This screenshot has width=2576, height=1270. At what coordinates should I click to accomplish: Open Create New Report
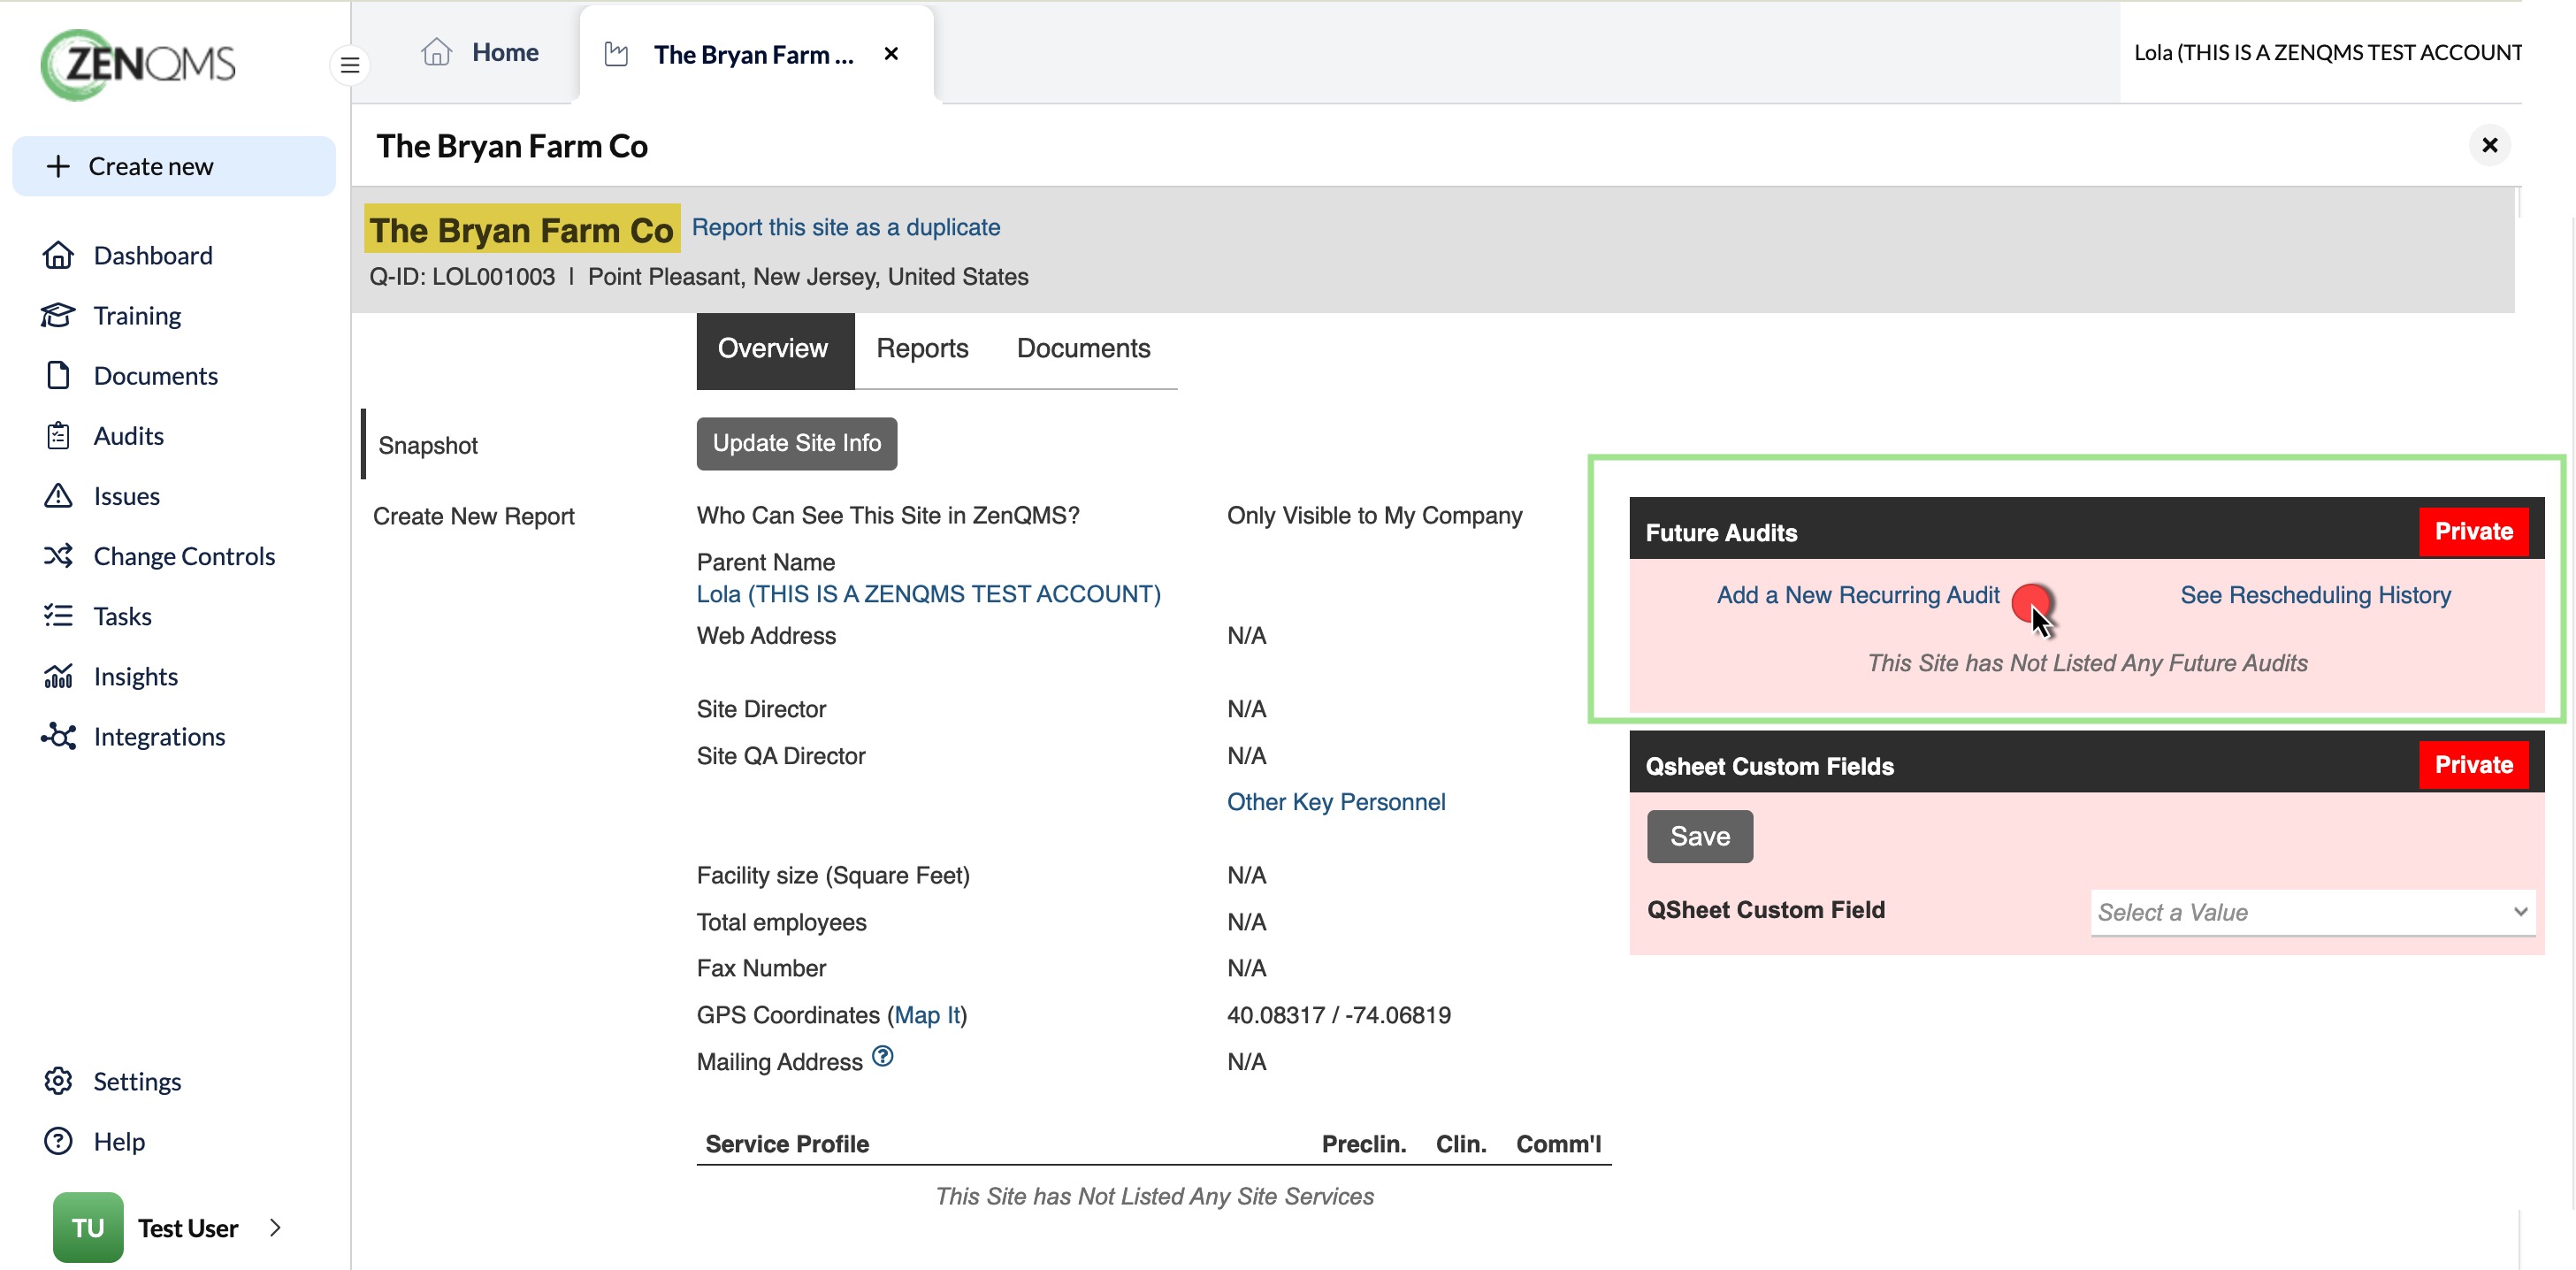point(473,516)
